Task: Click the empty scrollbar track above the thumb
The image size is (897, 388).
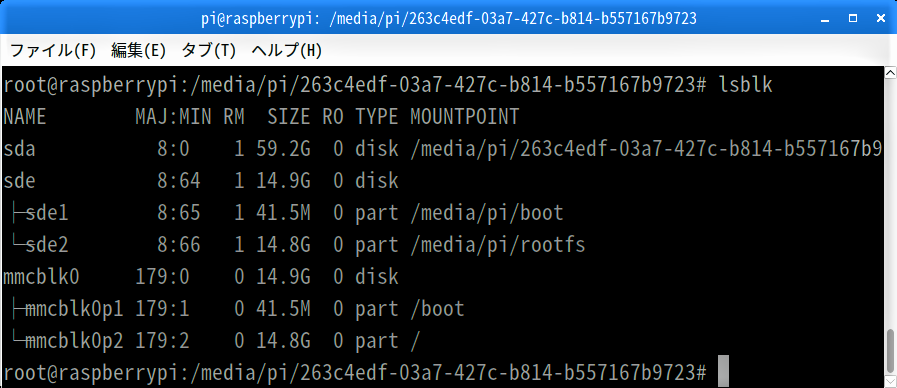Action: (891, 203)
